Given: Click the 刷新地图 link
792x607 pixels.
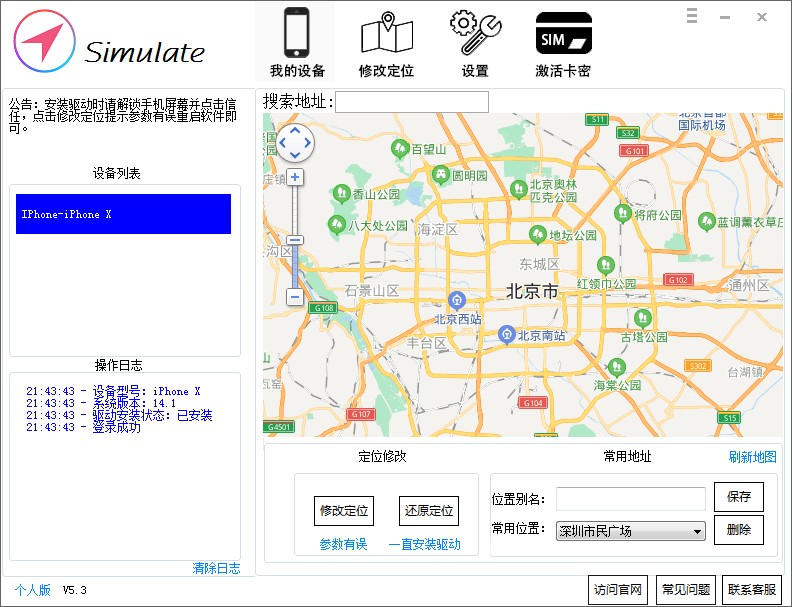Looking at the screenshot, I should coord(752,457).
